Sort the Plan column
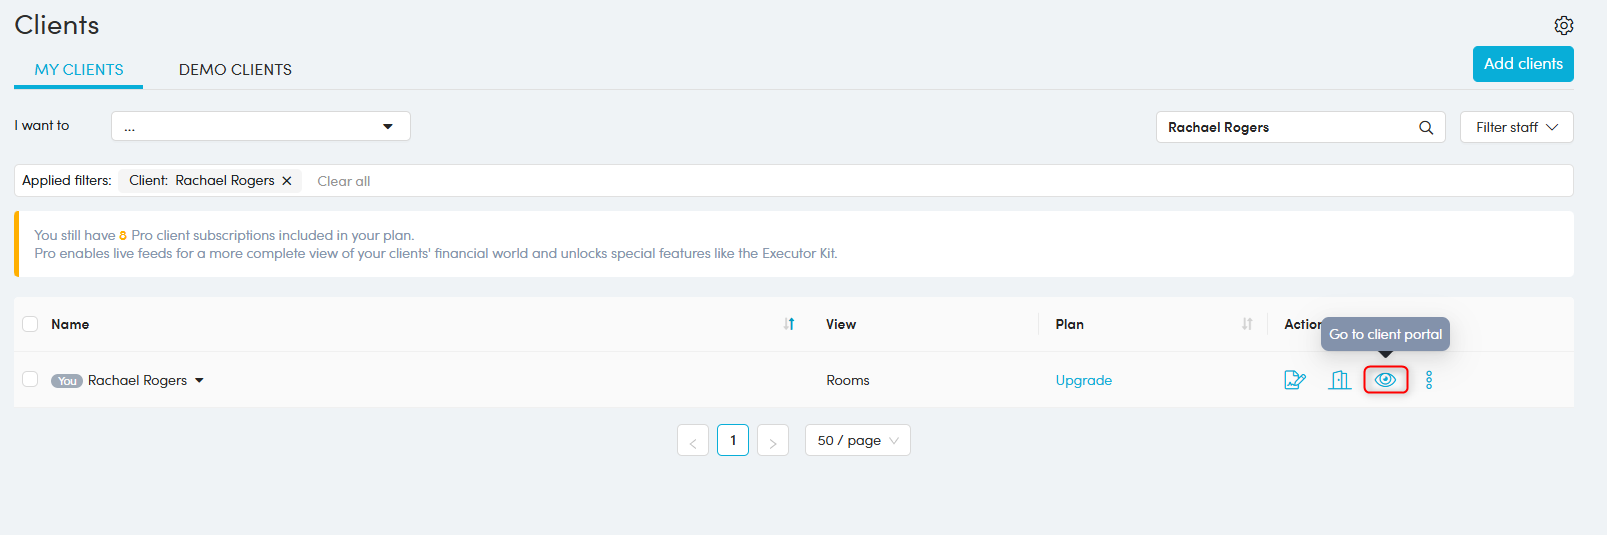 tap(1247, 324)
